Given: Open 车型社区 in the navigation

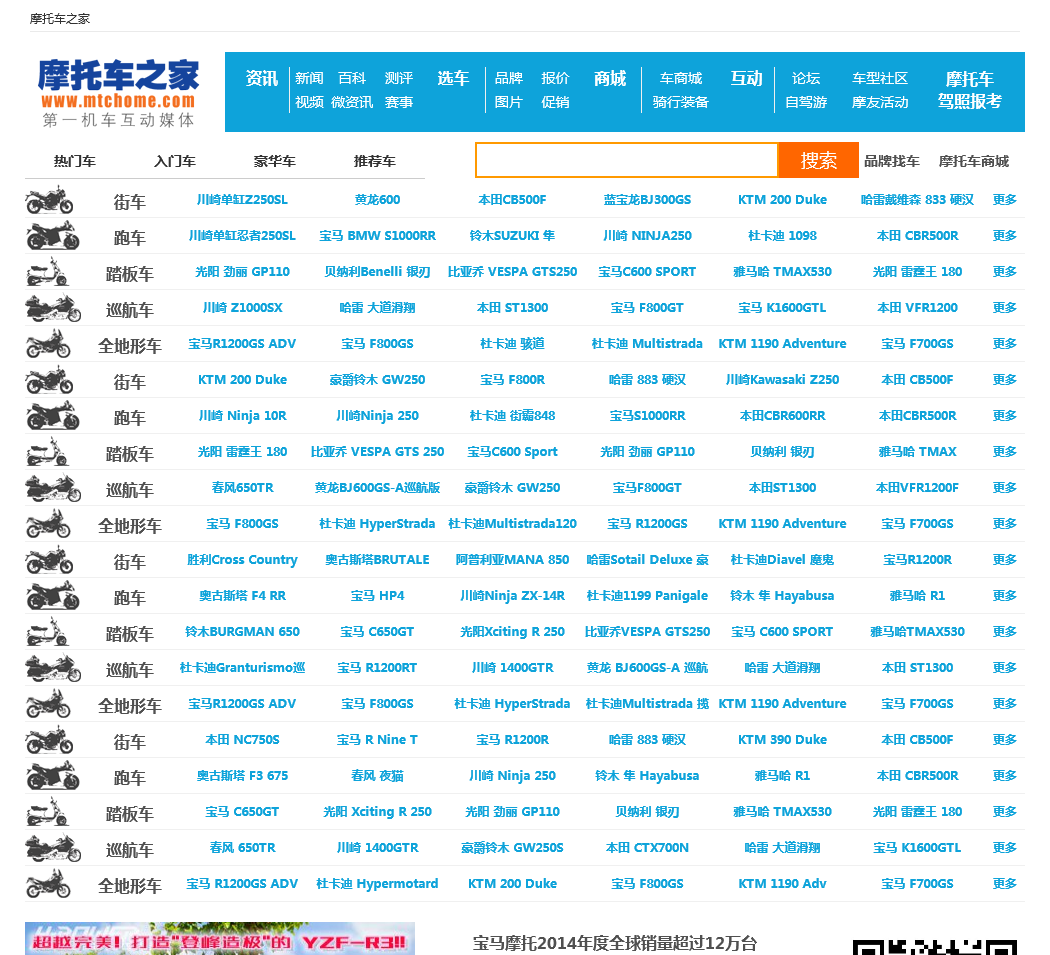Looking at the screenshot, I should pos(880,78).
